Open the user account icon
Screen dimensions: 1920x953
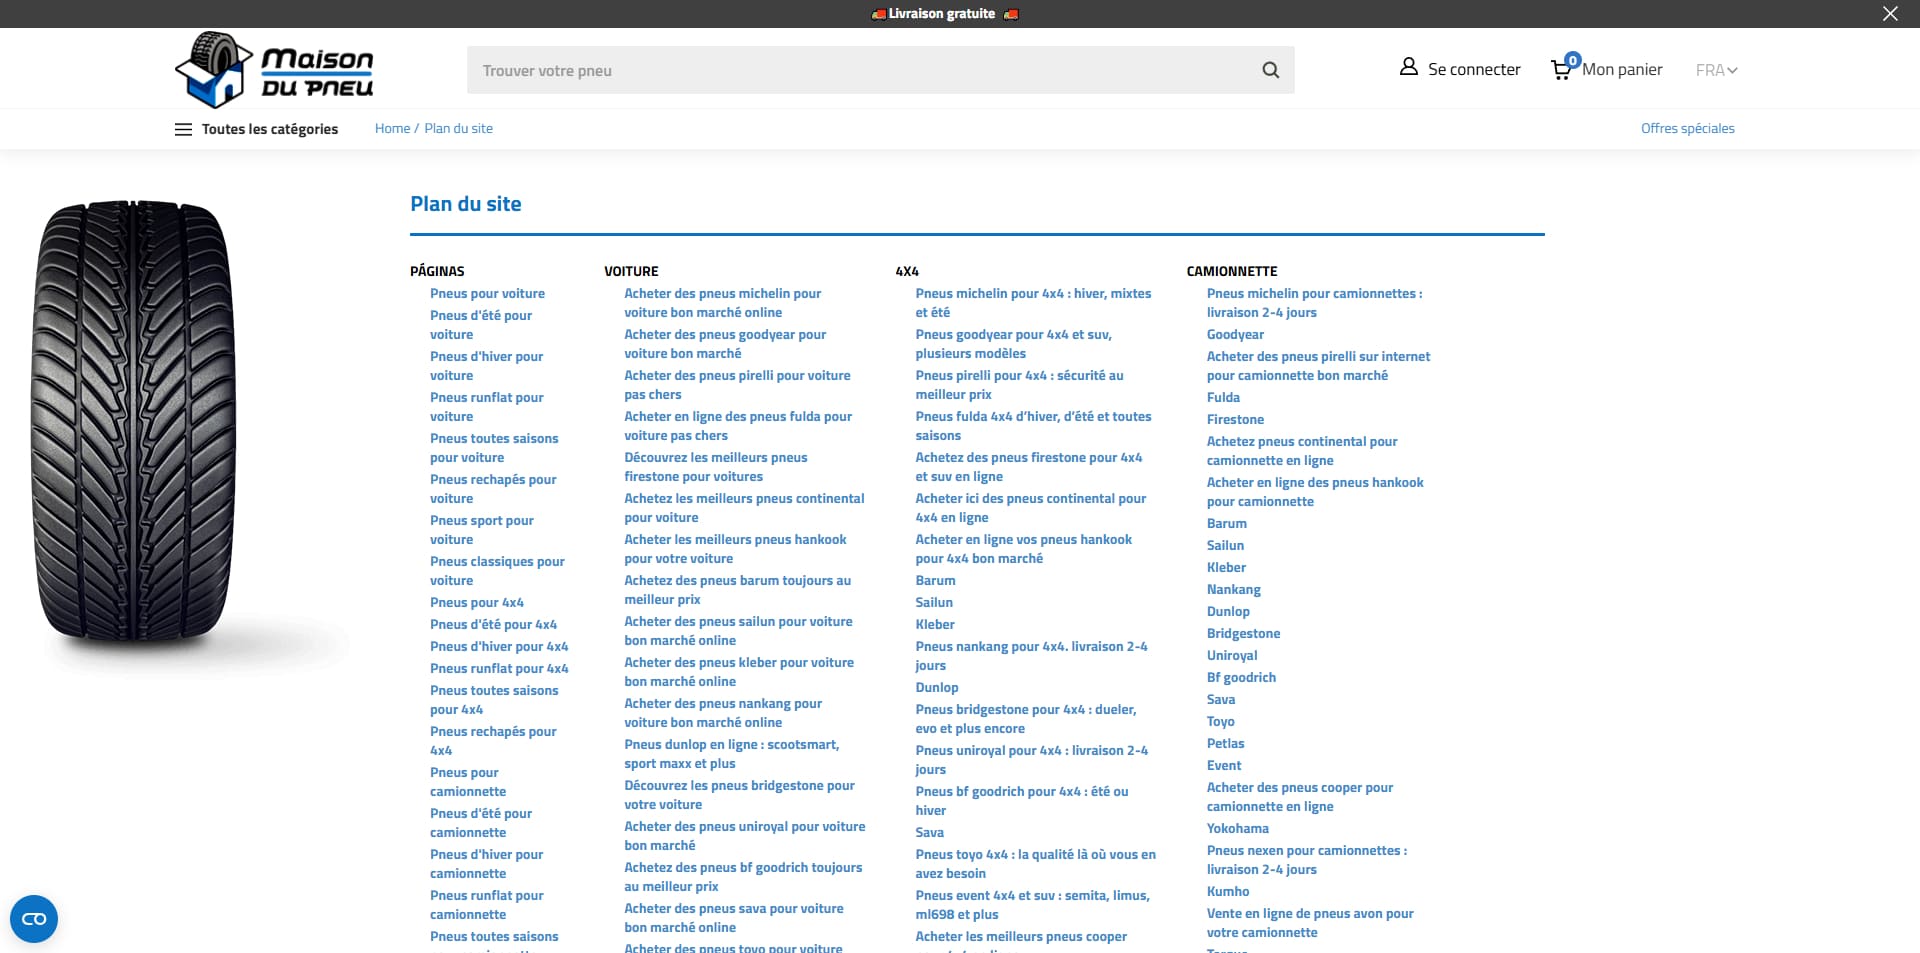pos(1408,67)
